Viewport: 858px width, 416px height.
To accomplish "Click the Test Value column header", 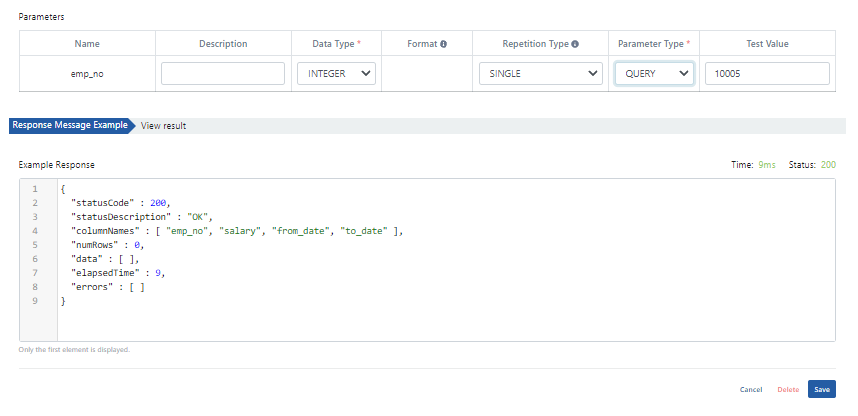I will (x=767, y=44).
